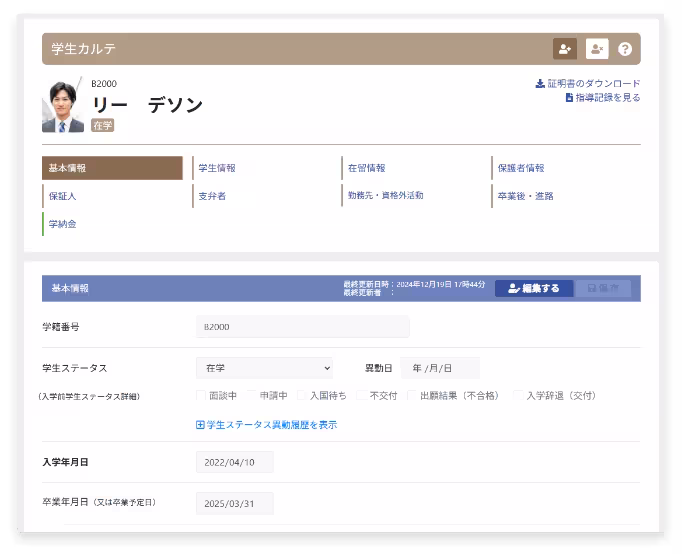Check the 申請中 checkbox
Screen dimensions: 682x554
251,396
